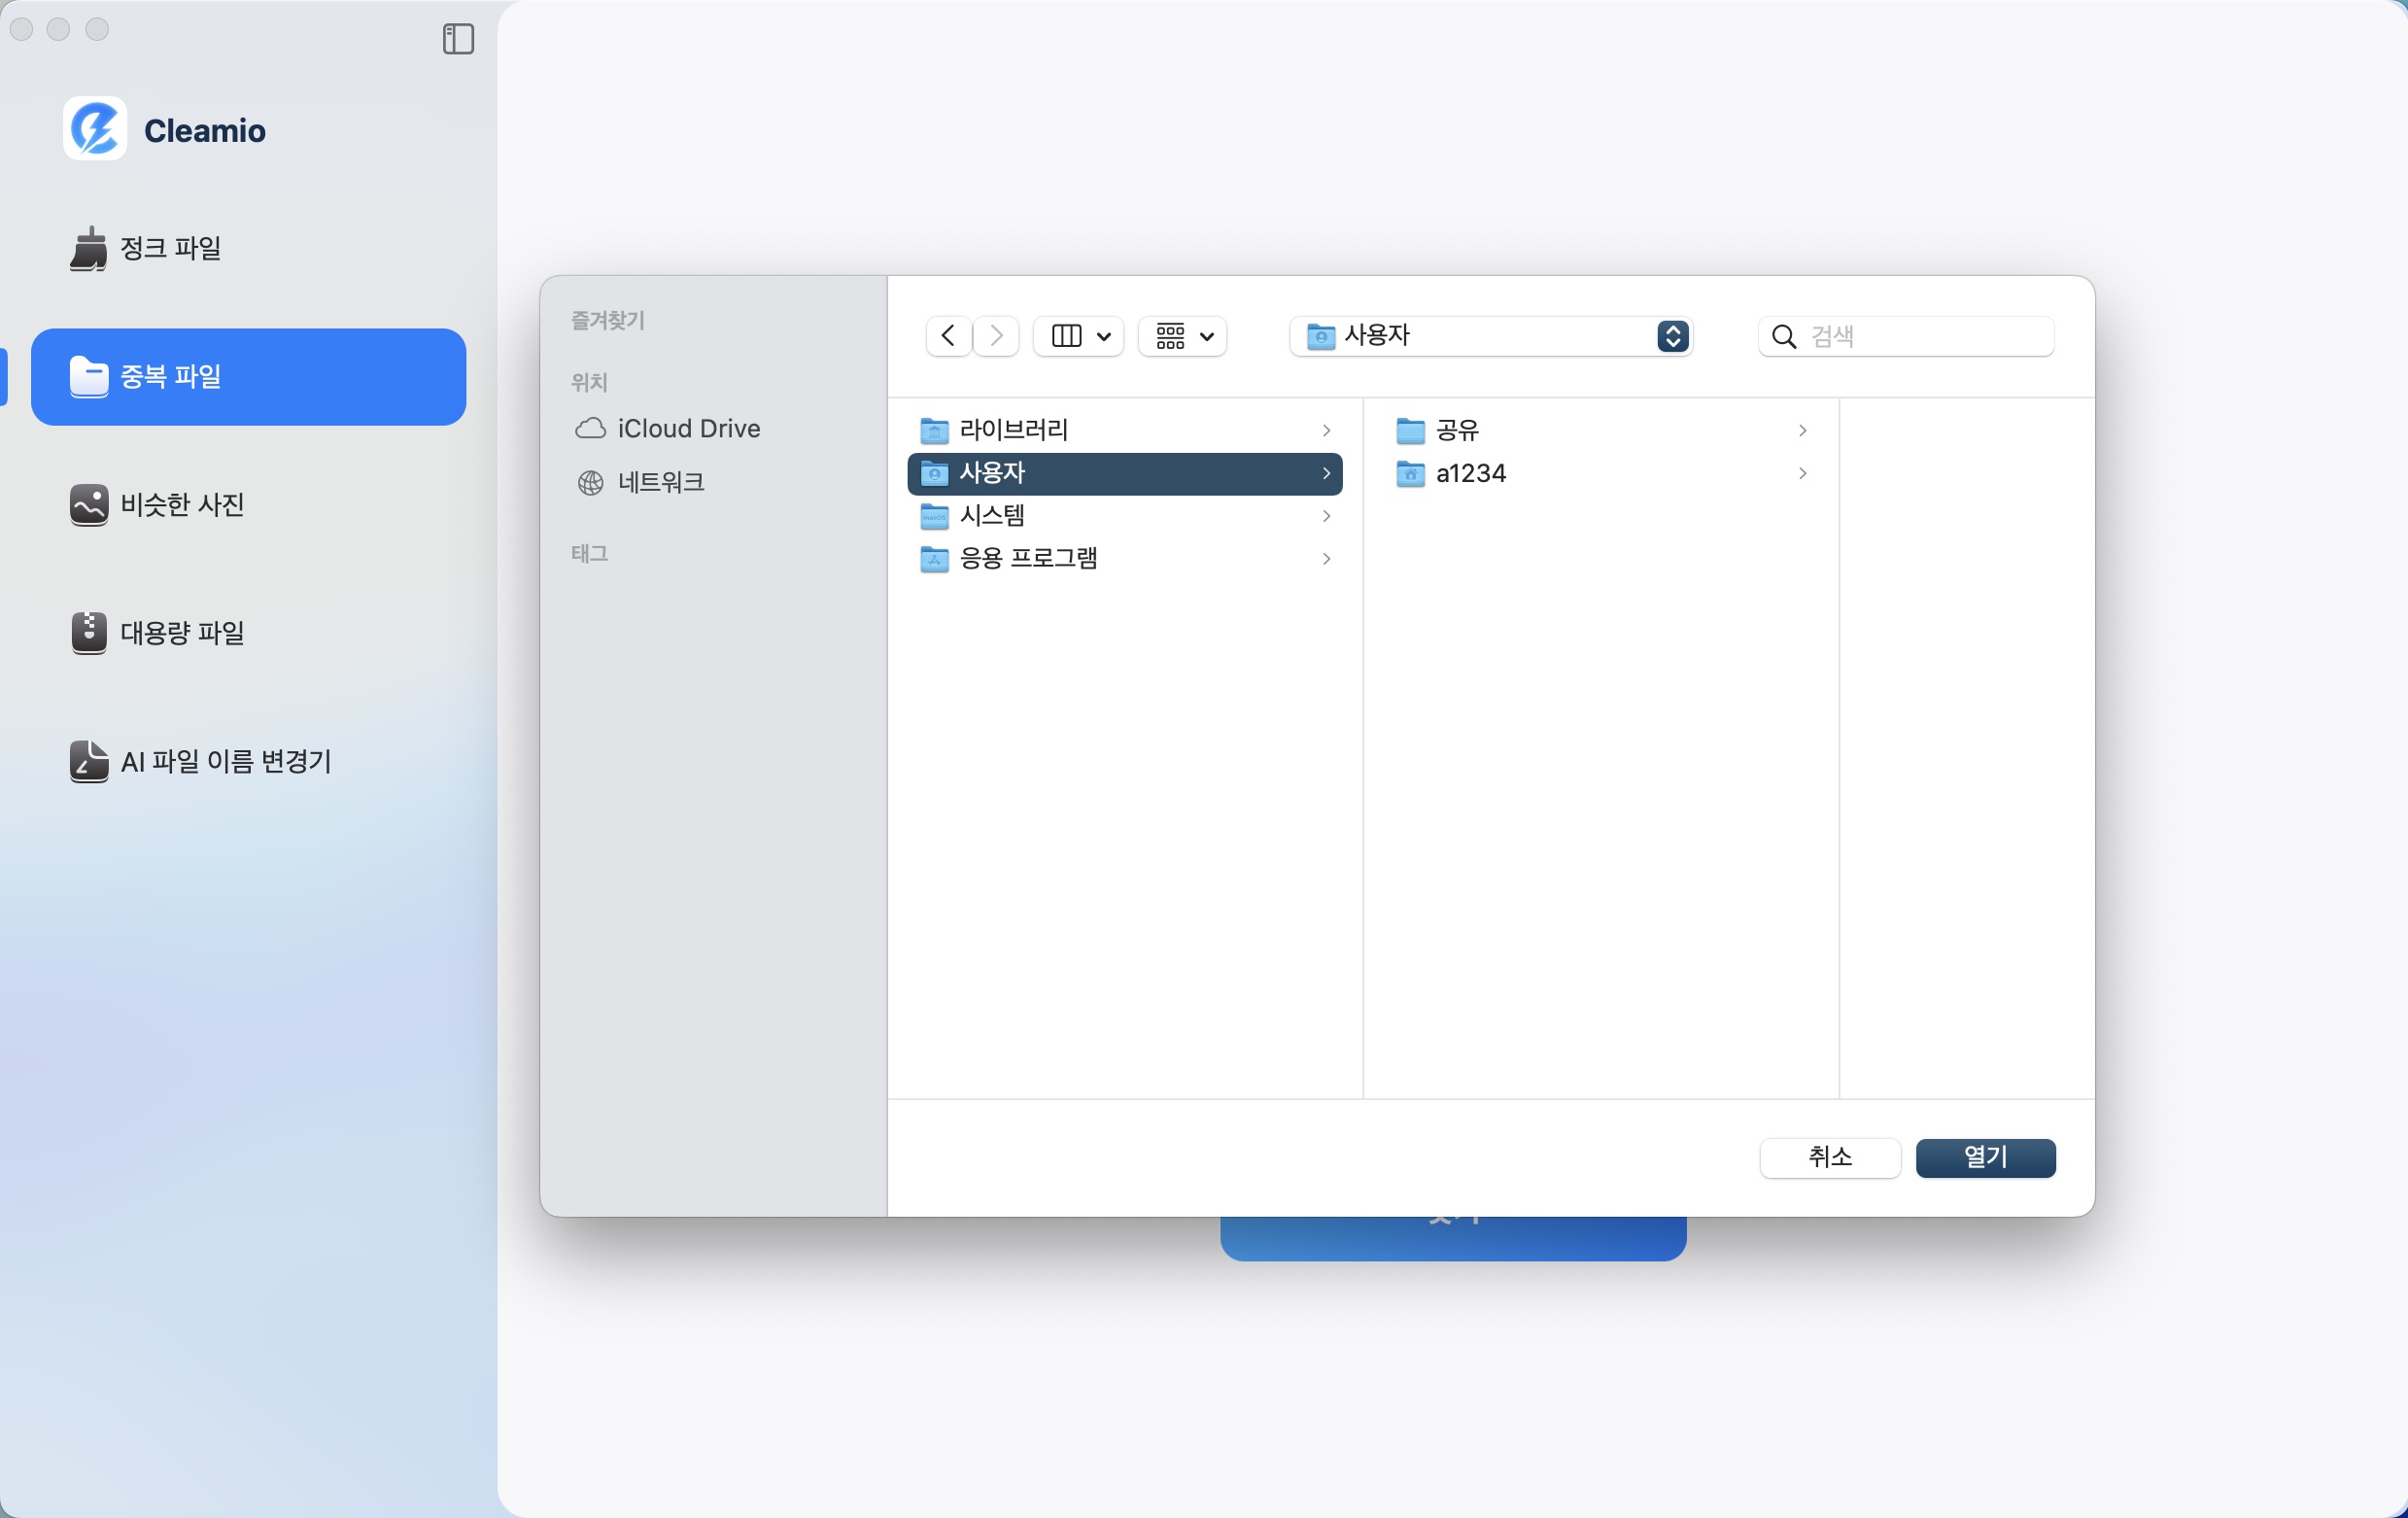Open the grouping options dropdown

pyautogui.click(x=1184, y=336)
